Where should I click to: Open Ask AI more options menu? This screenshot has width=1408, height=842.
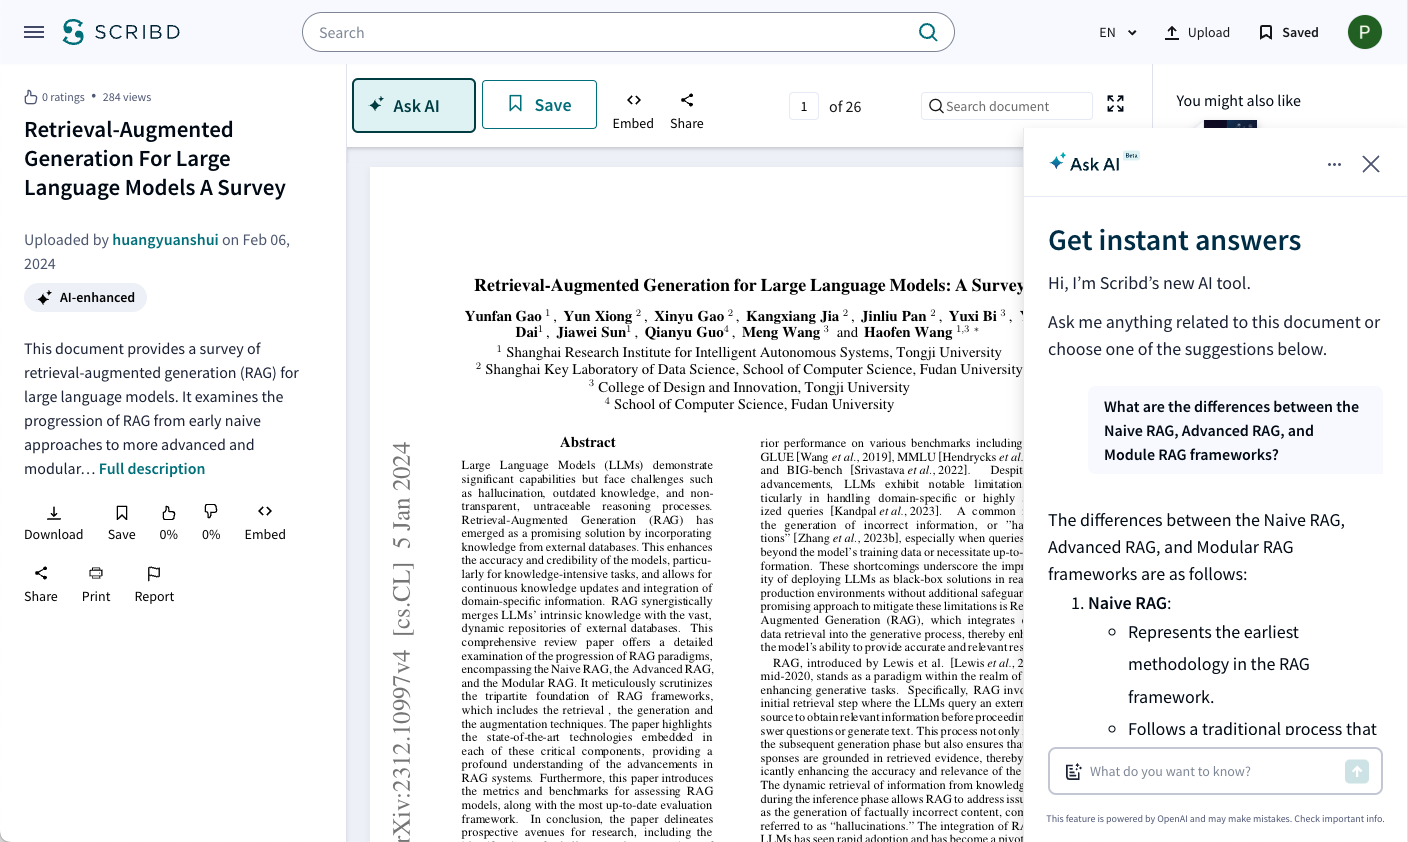(x=1334, y=164)
